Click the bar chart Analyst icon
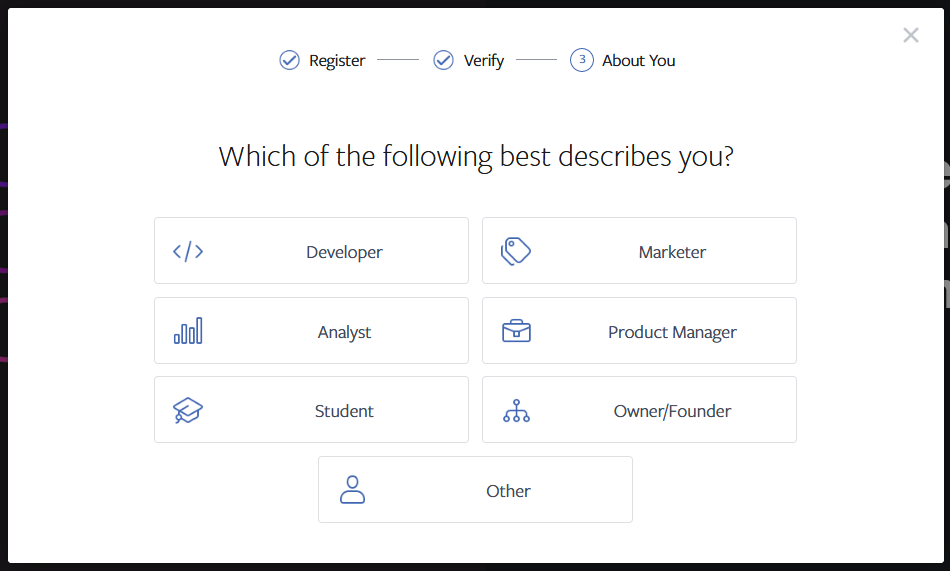Image resolution: width=950 pixels, height=571 pixels. (x=188, y=331)
